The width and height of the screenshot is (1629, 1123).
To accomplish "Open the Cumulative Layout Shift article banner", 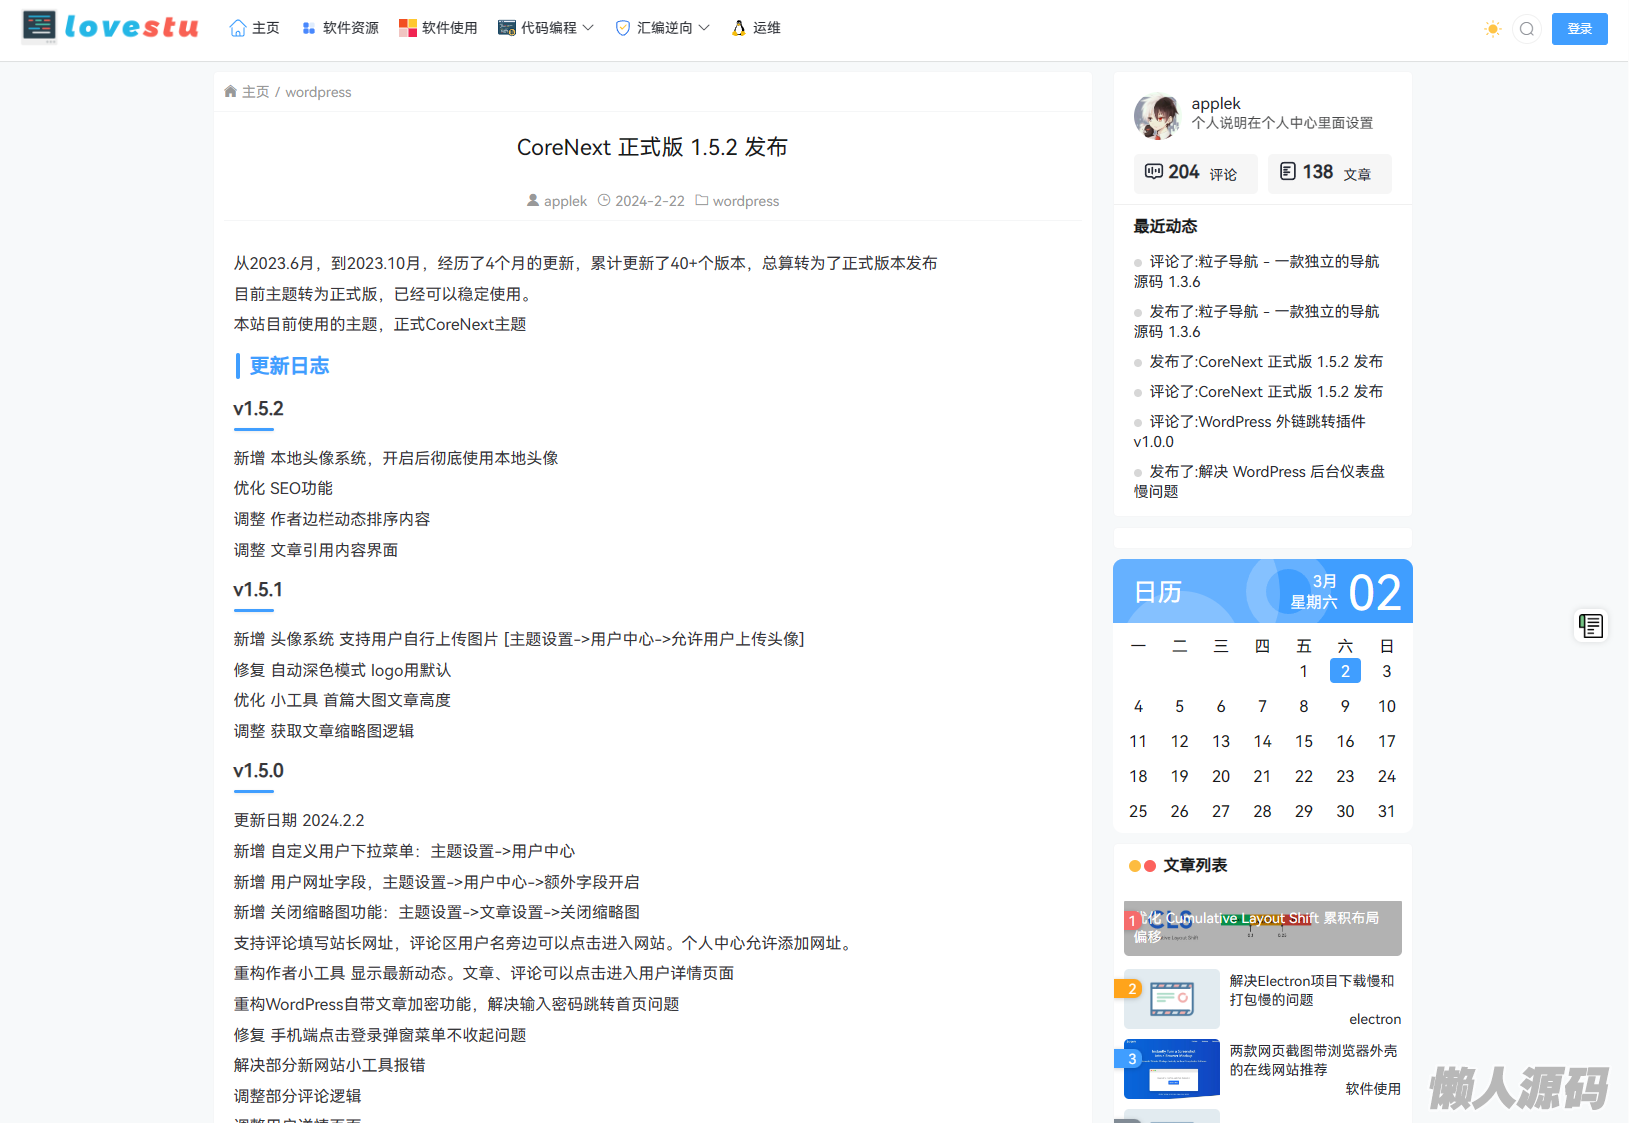I will coord(1262,927).
